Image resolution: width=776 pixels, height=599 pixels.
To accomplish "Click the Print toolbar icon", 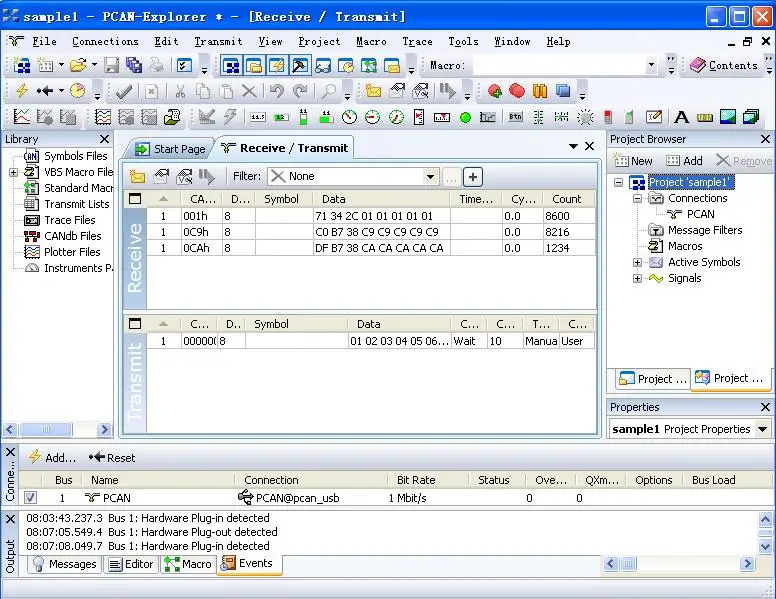I will [156, 65].
